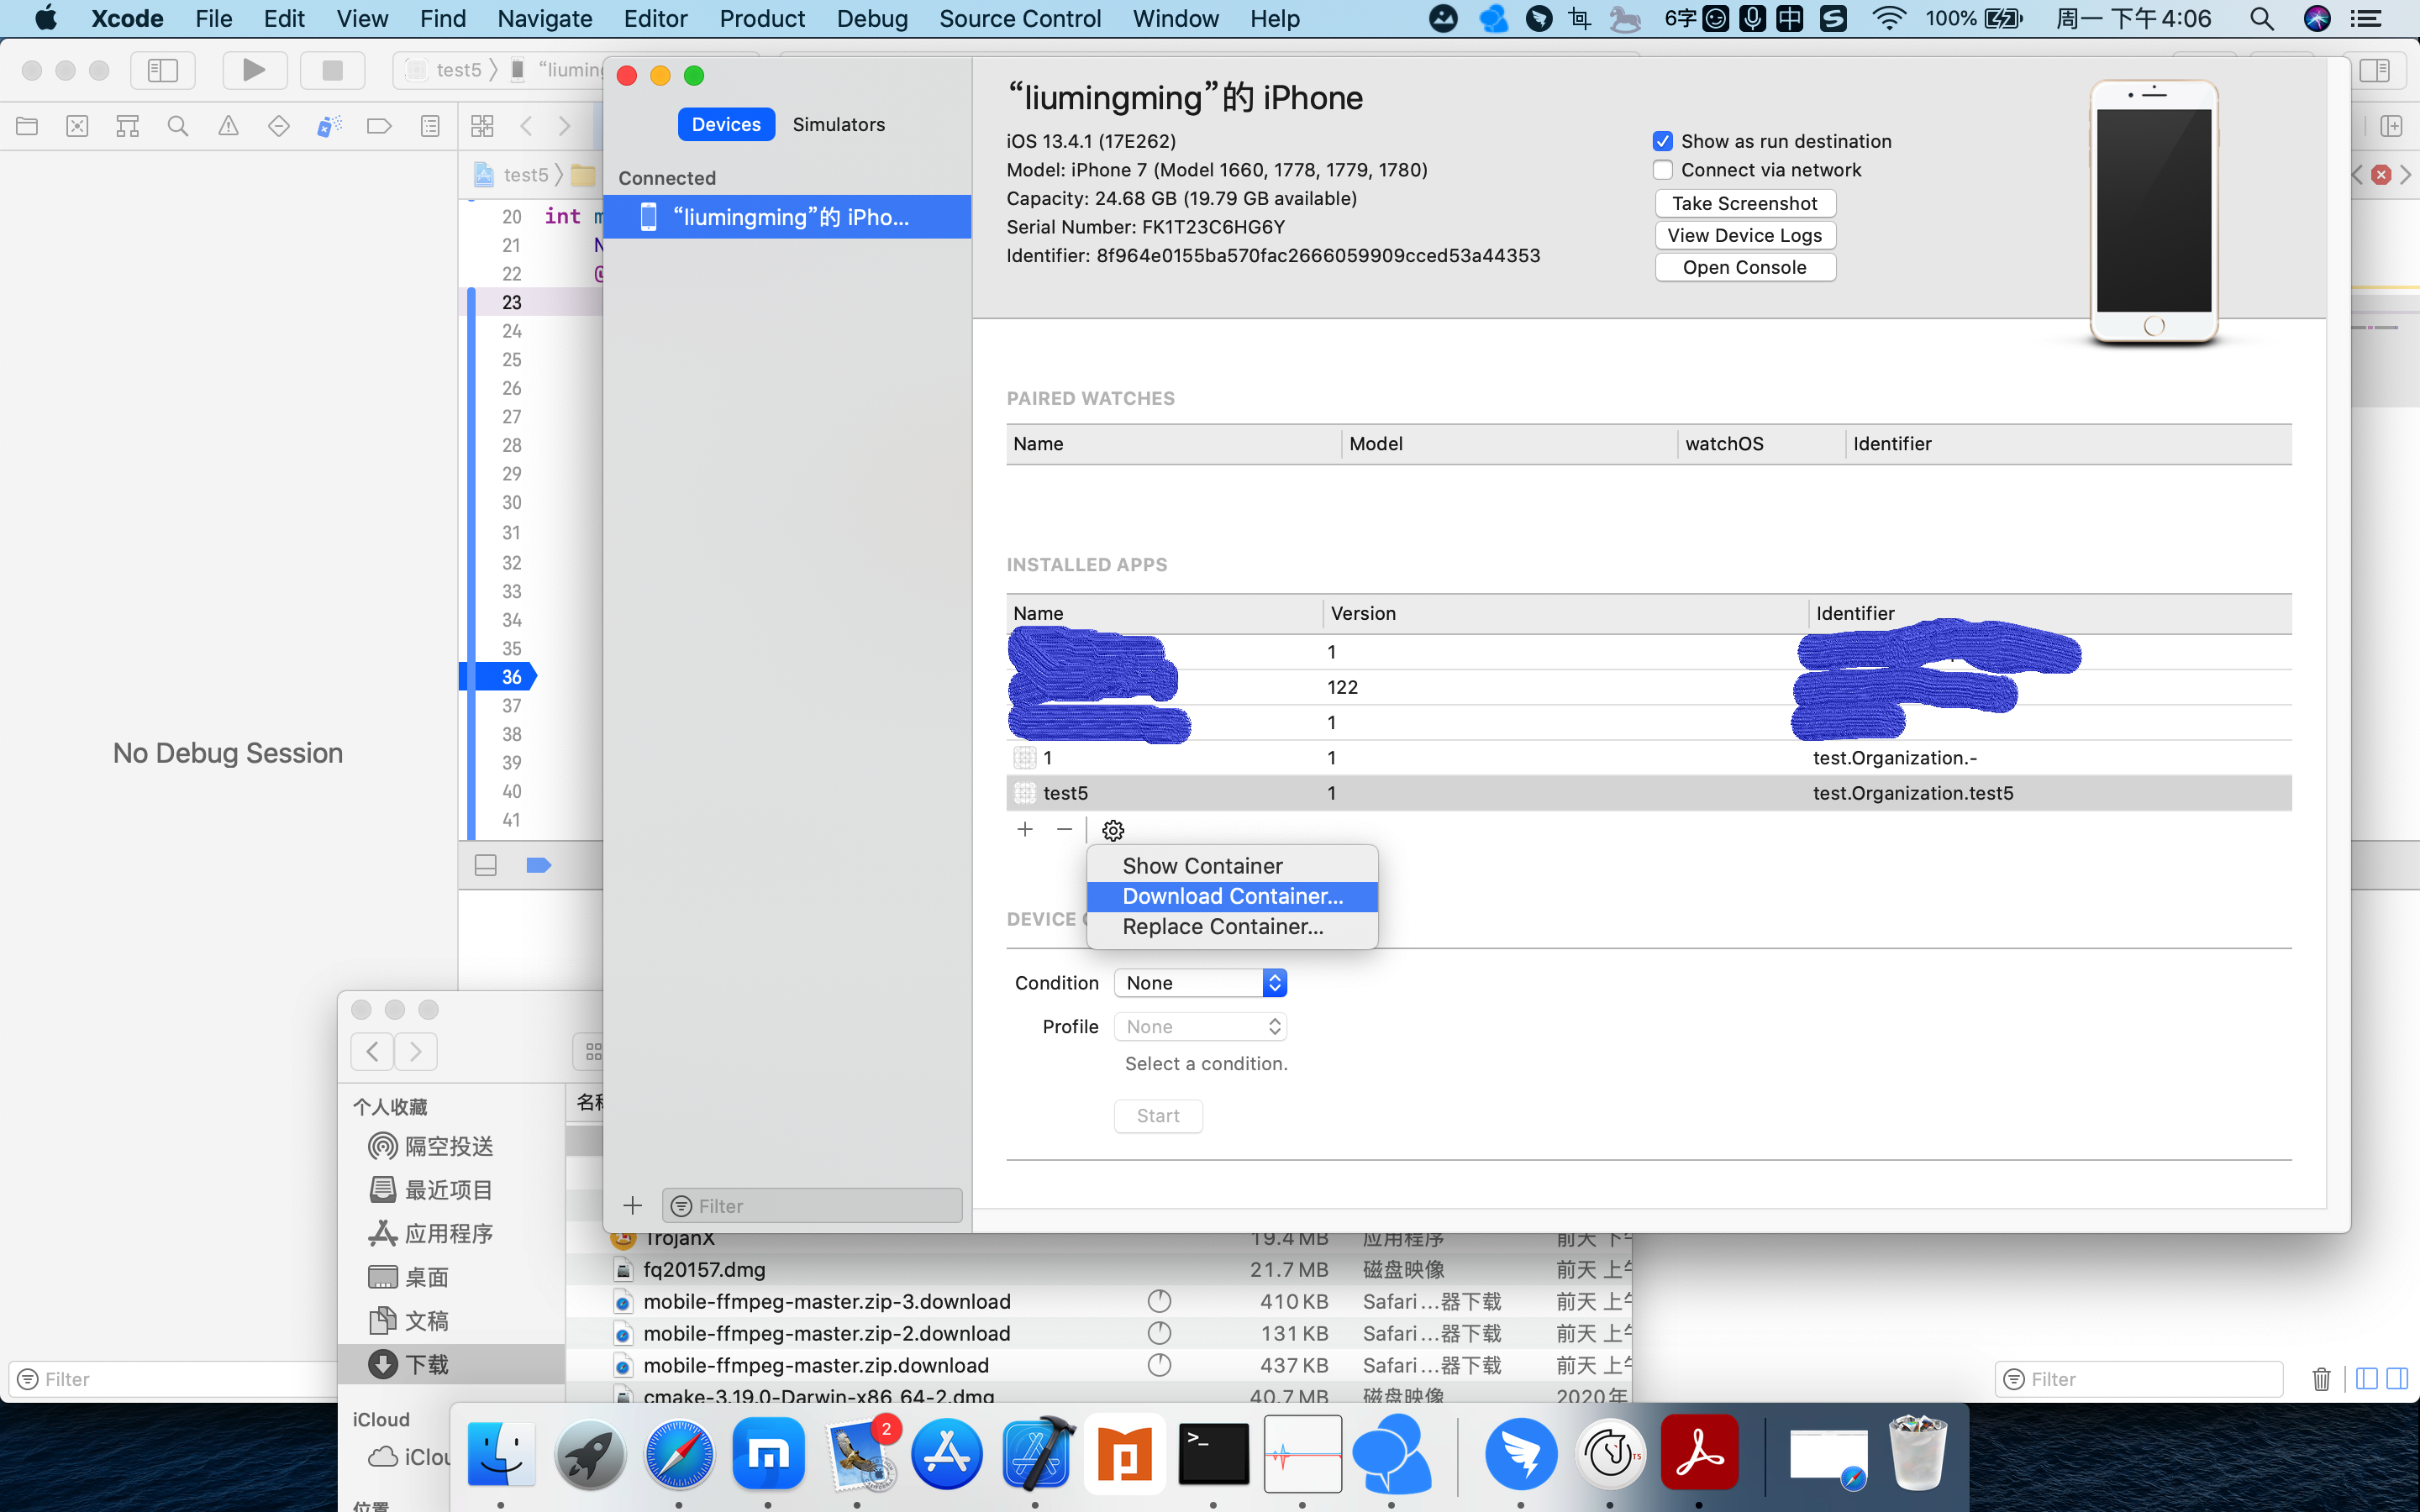
Task: Click the Xcode Stop button
Action: click(x=332, y=70)
